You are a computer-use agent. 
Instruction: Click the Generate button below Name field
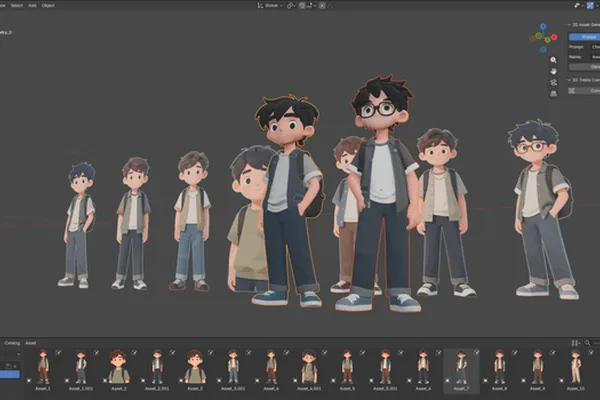pos(584,67)
